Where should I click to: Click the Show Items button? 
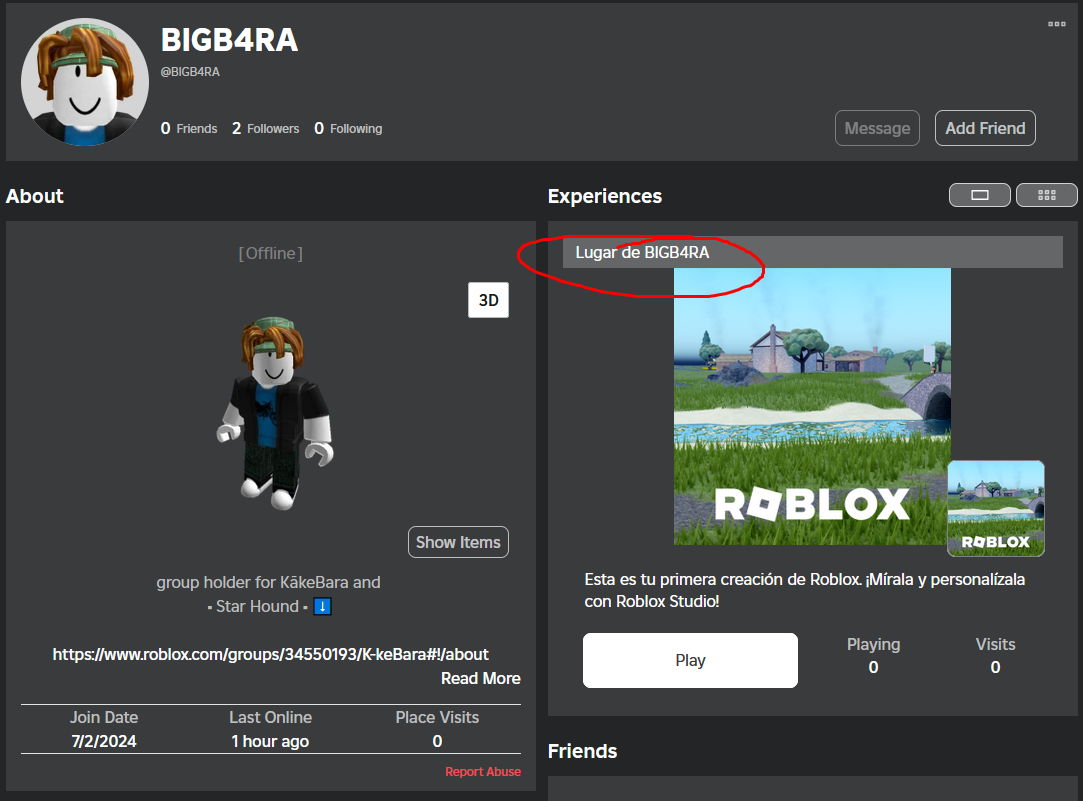tap(458, 542)
